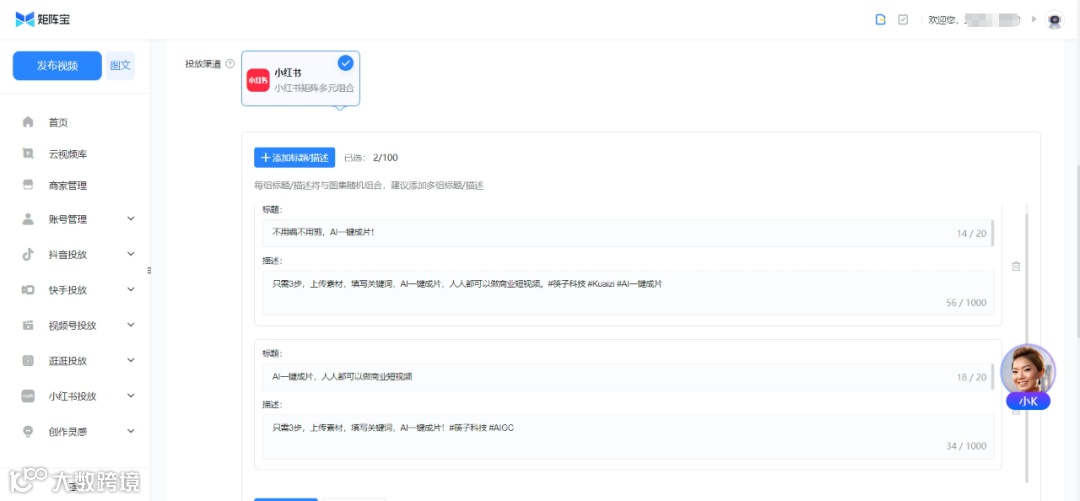
Task: Click the 视频号投放 icon
Action: pyautogui.click(x=28, y=325)
